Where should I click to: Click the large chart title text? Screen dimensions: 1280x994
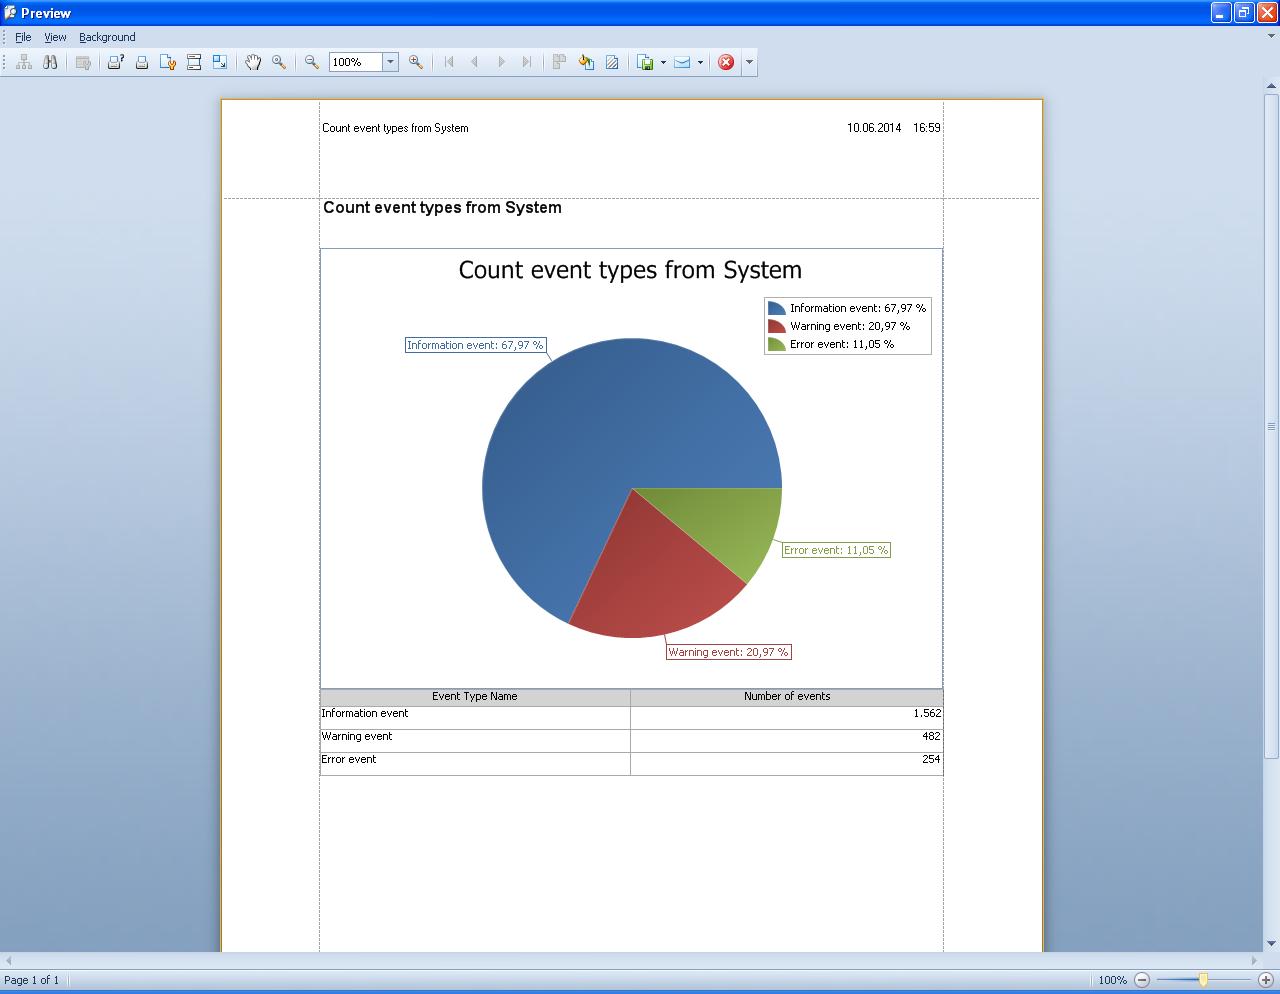(630, 270)
